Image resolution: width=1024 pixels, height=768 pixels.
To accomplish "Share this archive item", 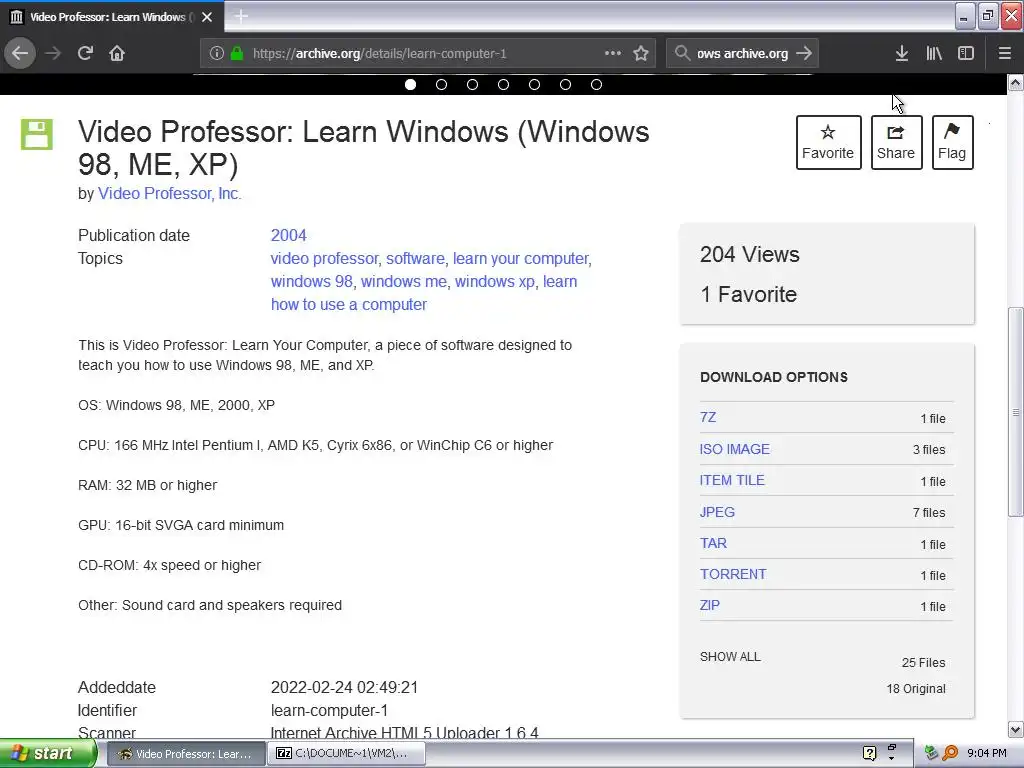I will point(896,142).
